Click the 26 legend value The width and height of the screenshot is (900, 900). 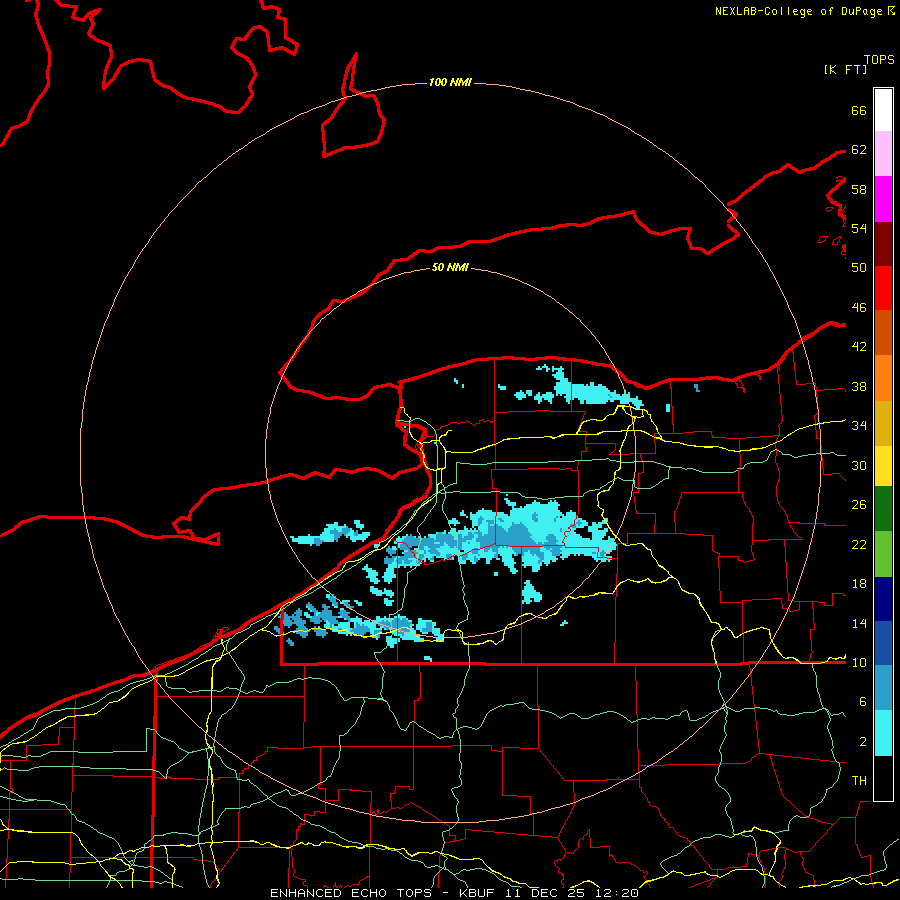tap(859, 505)
